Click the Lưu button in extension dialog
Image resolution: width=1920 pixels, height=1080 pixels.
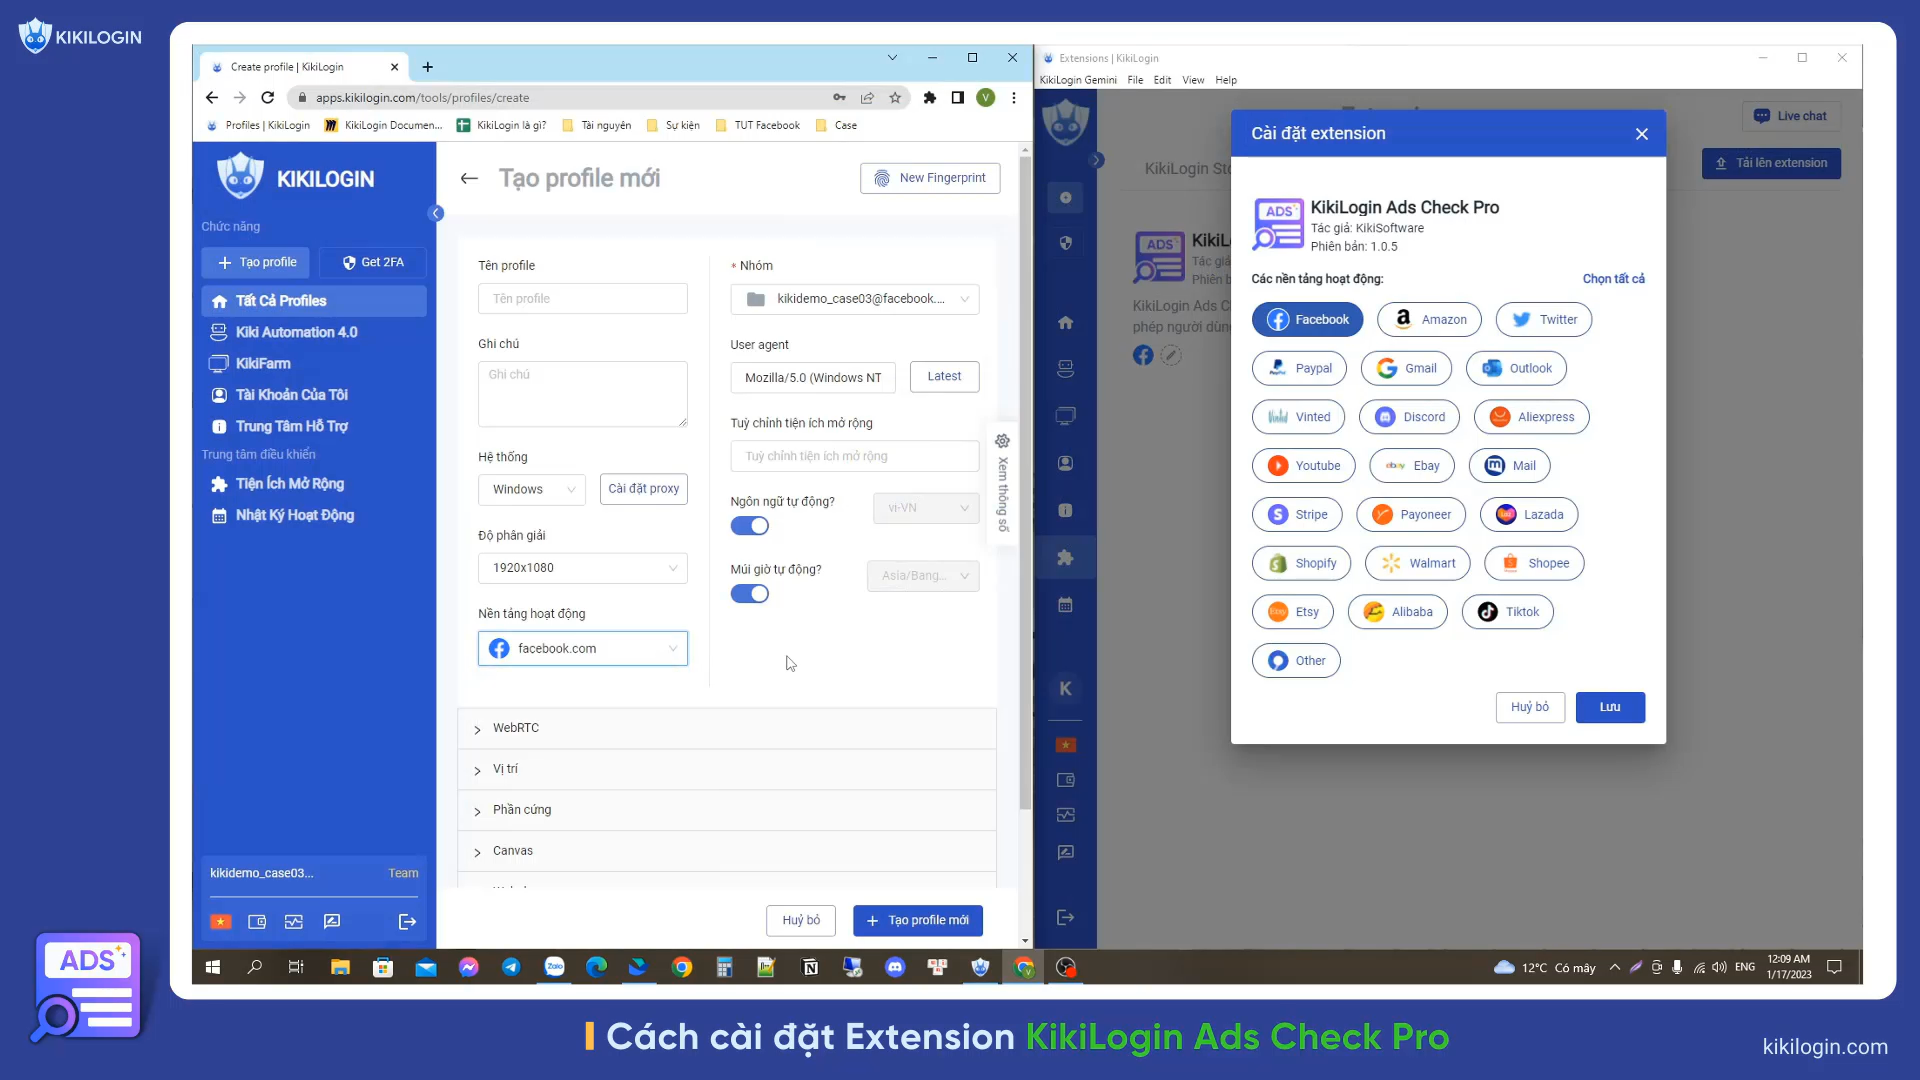coord(1609,707)
